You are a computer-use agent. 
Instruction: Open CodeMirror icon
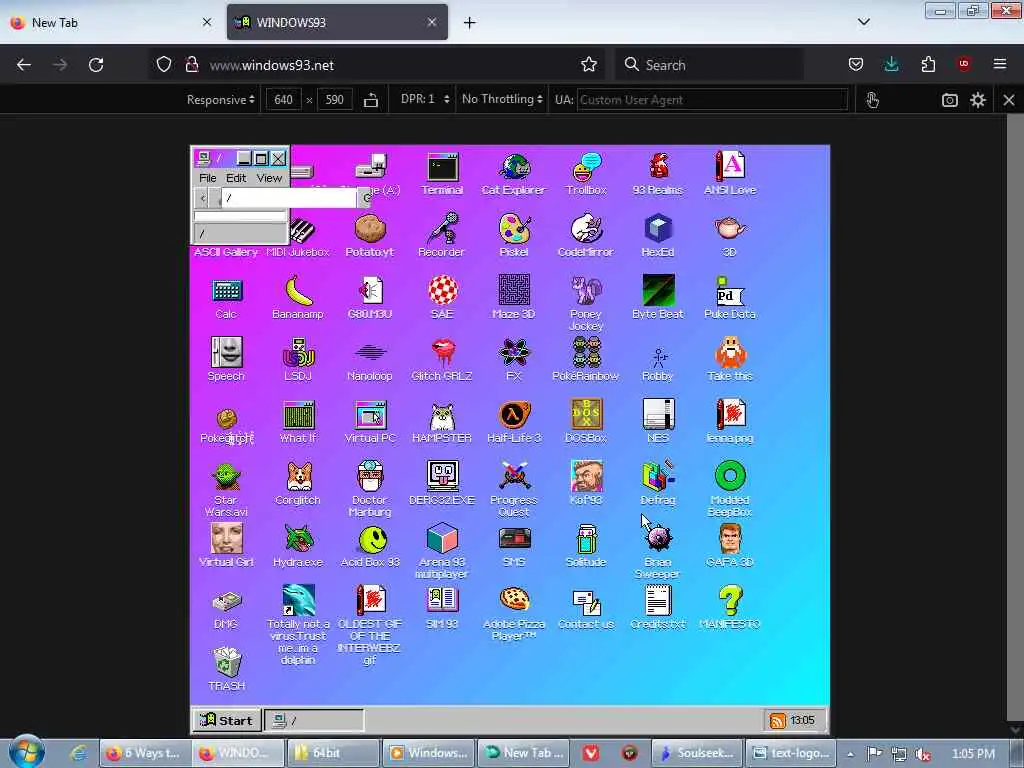586,236
